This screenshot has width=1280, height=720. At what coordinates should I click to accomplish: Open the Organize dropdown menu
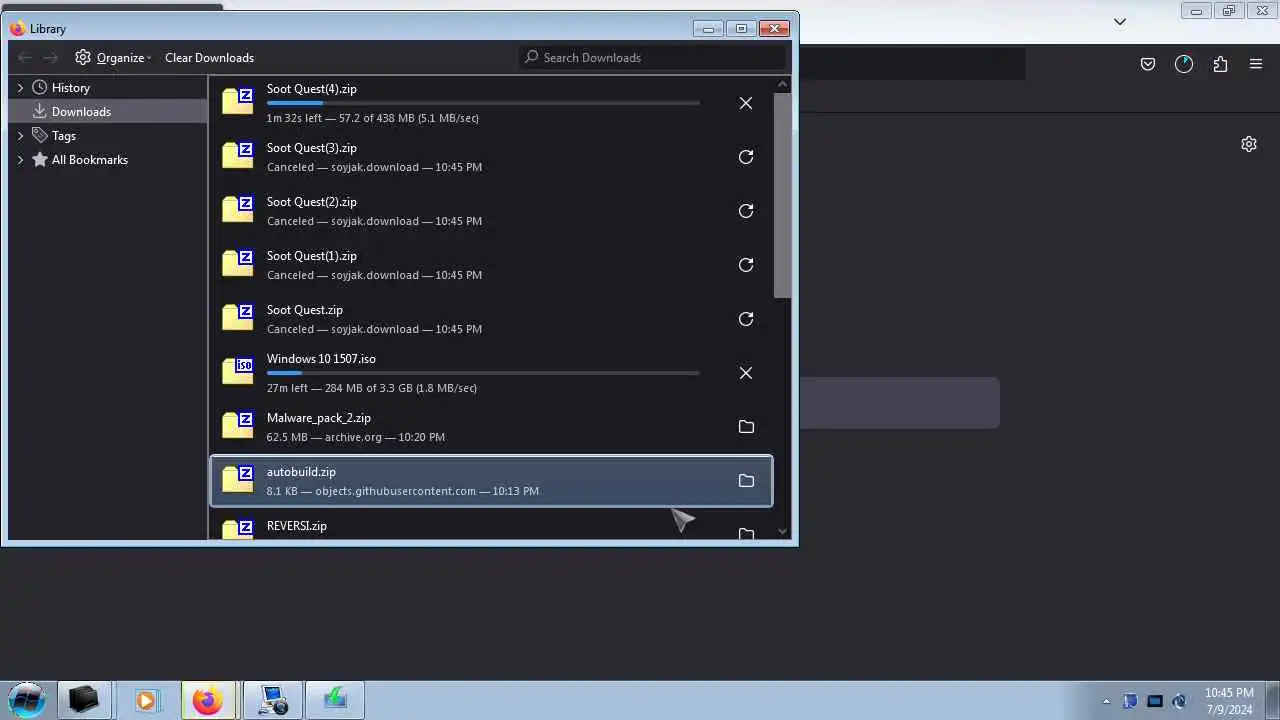point(113,58)
